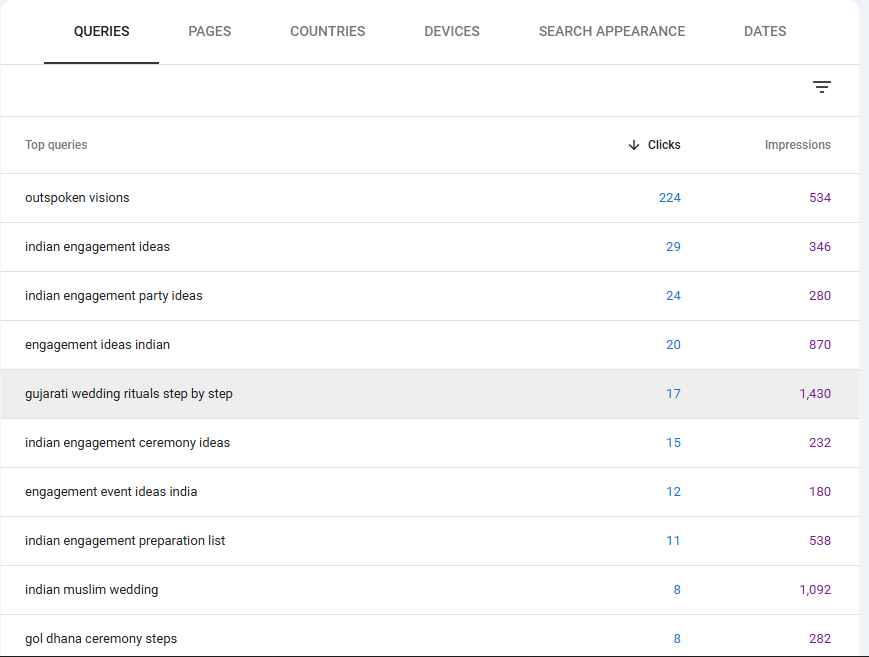Go to Search Appearance tab
Screen dimensions: 869x657
[x=611, y=31]
